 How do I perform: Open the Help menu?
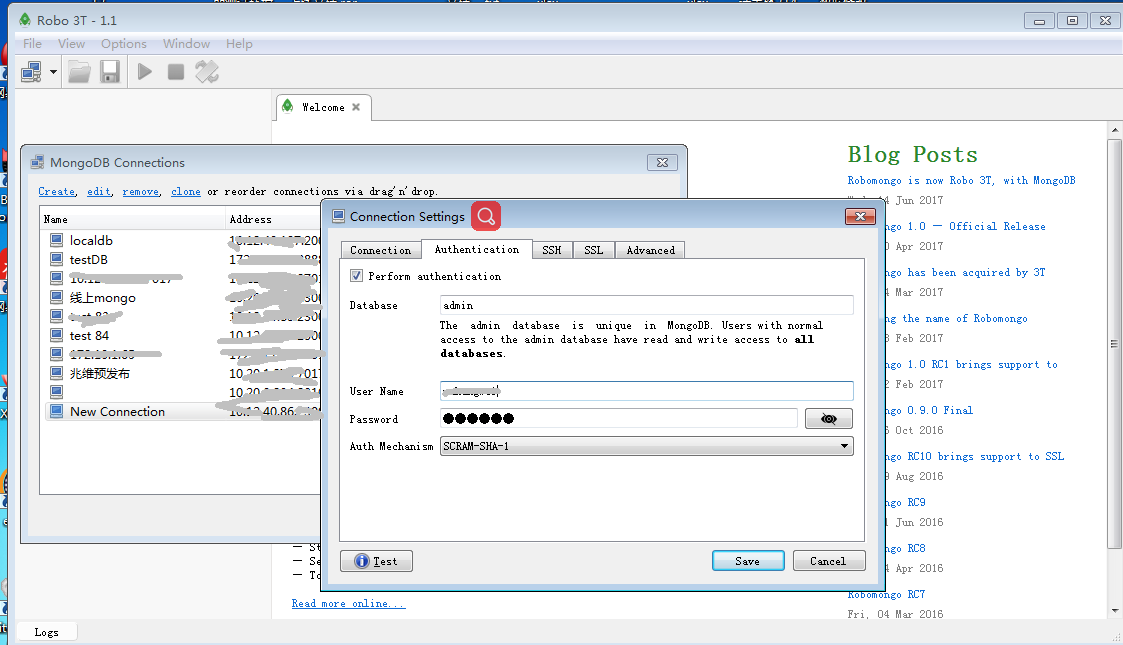click(239, 44)
